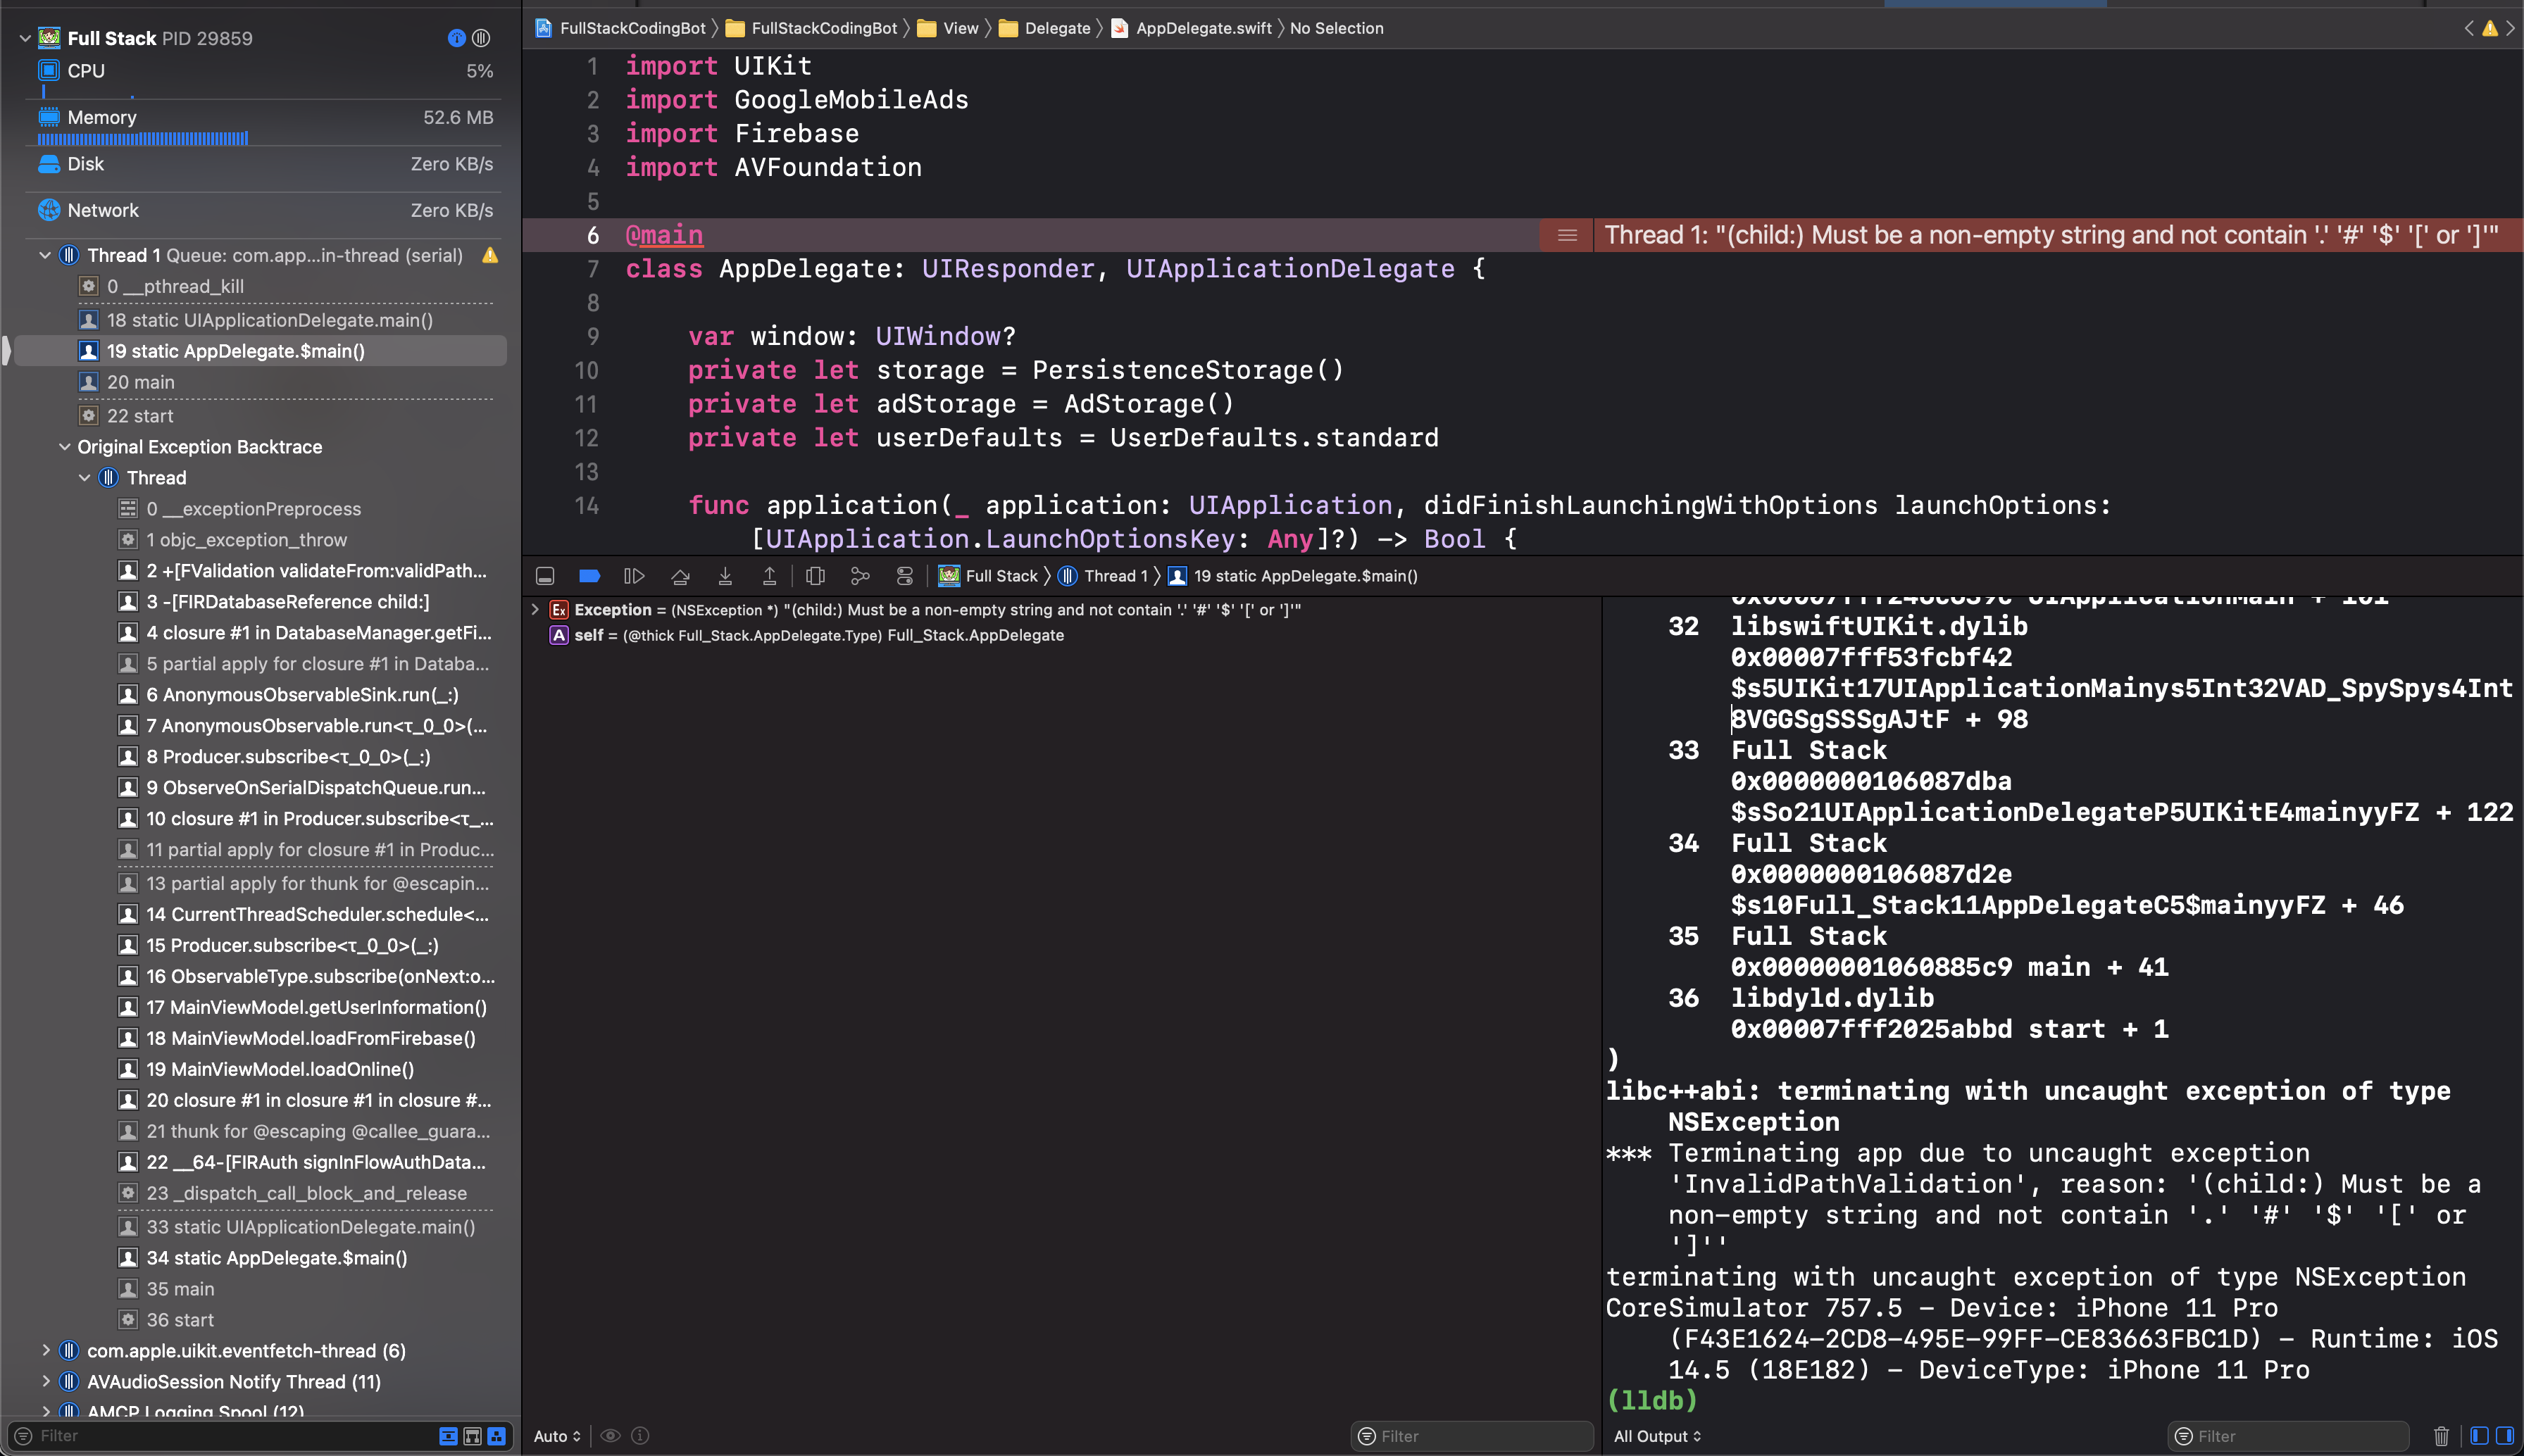Click the Step Over button
Viewport: 2524px width, 1456px height.
(680, 576)
